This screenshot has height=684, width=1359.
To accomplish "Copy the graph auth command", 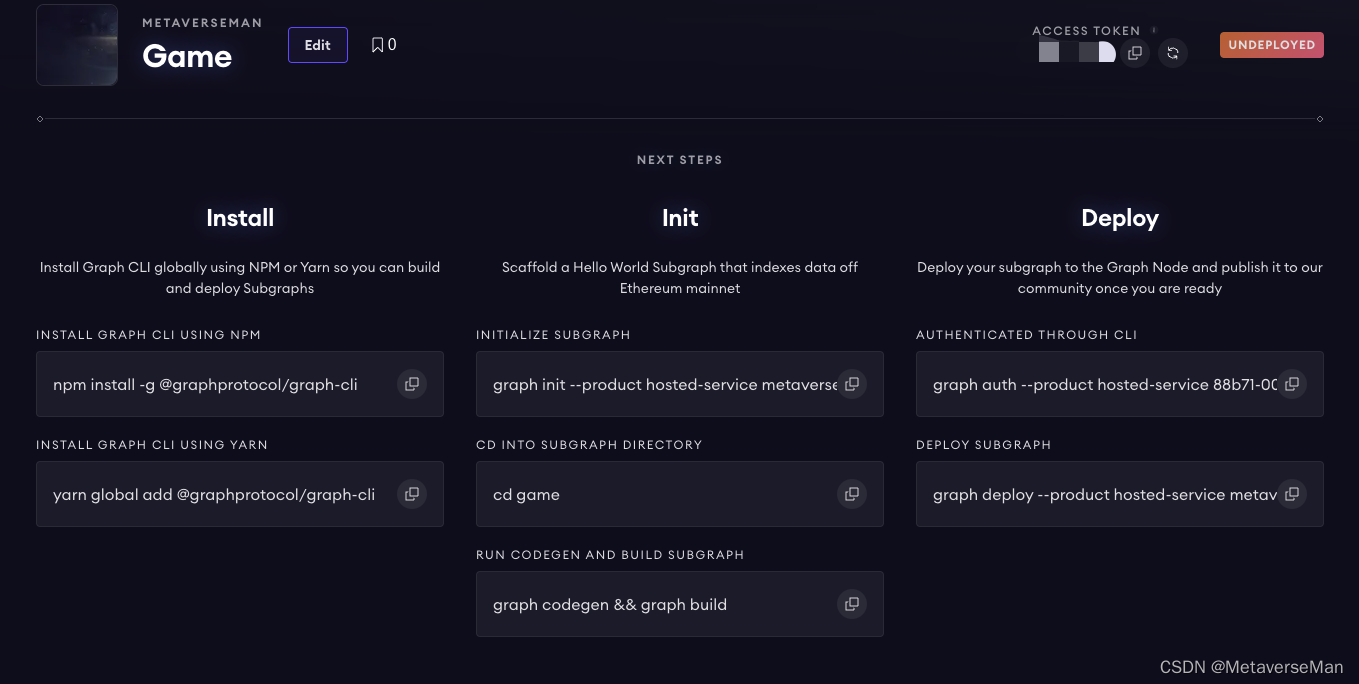I will point(1292,384).
